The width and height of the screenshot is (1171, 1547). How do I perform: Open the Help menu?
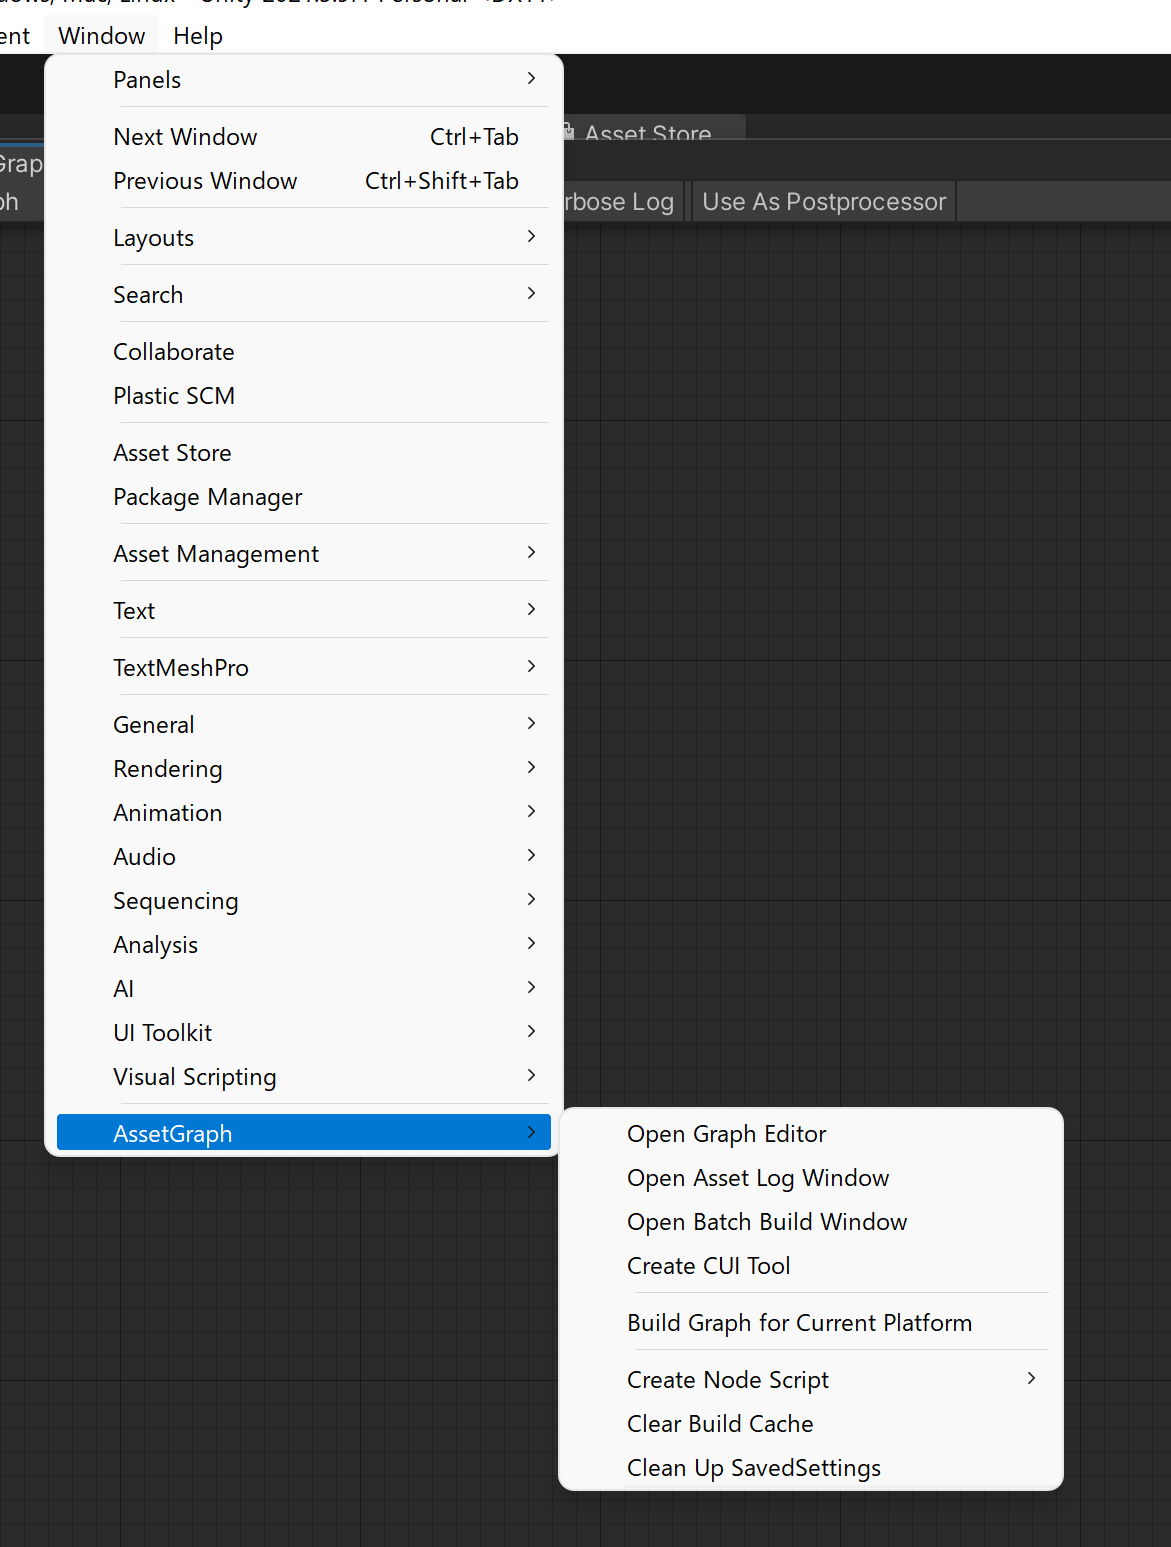[x=198, y=36]
